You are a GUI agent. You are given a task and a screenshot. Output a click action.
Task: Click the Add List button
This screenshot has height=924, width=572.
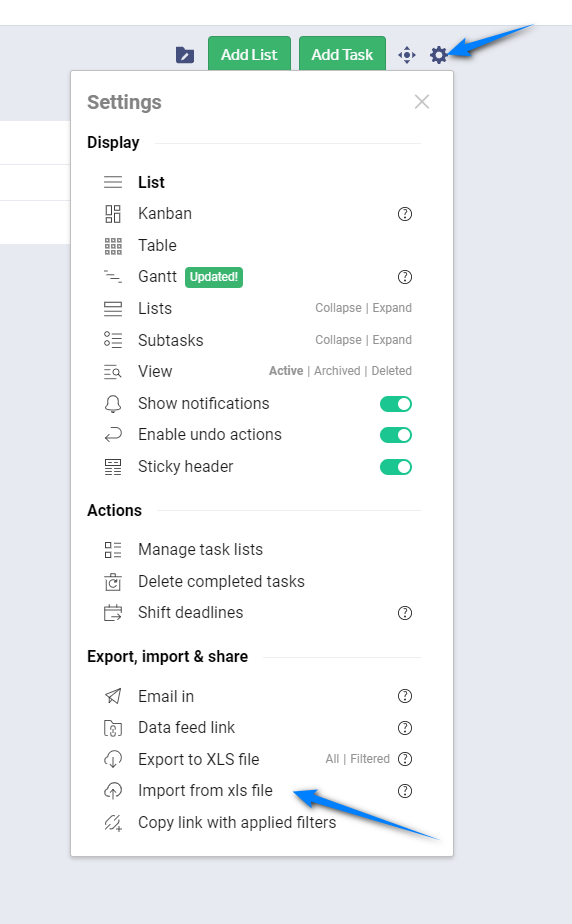[249, 54]
